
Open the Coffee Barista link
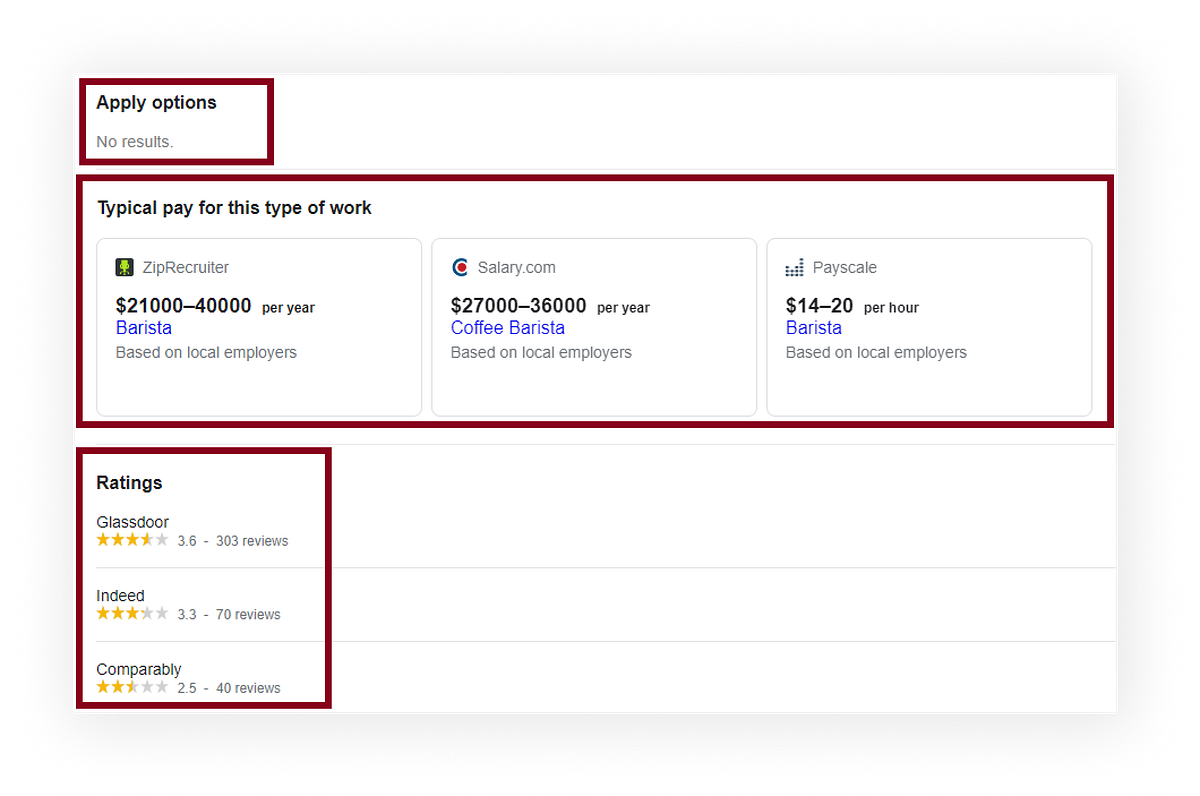coord(507,328)
